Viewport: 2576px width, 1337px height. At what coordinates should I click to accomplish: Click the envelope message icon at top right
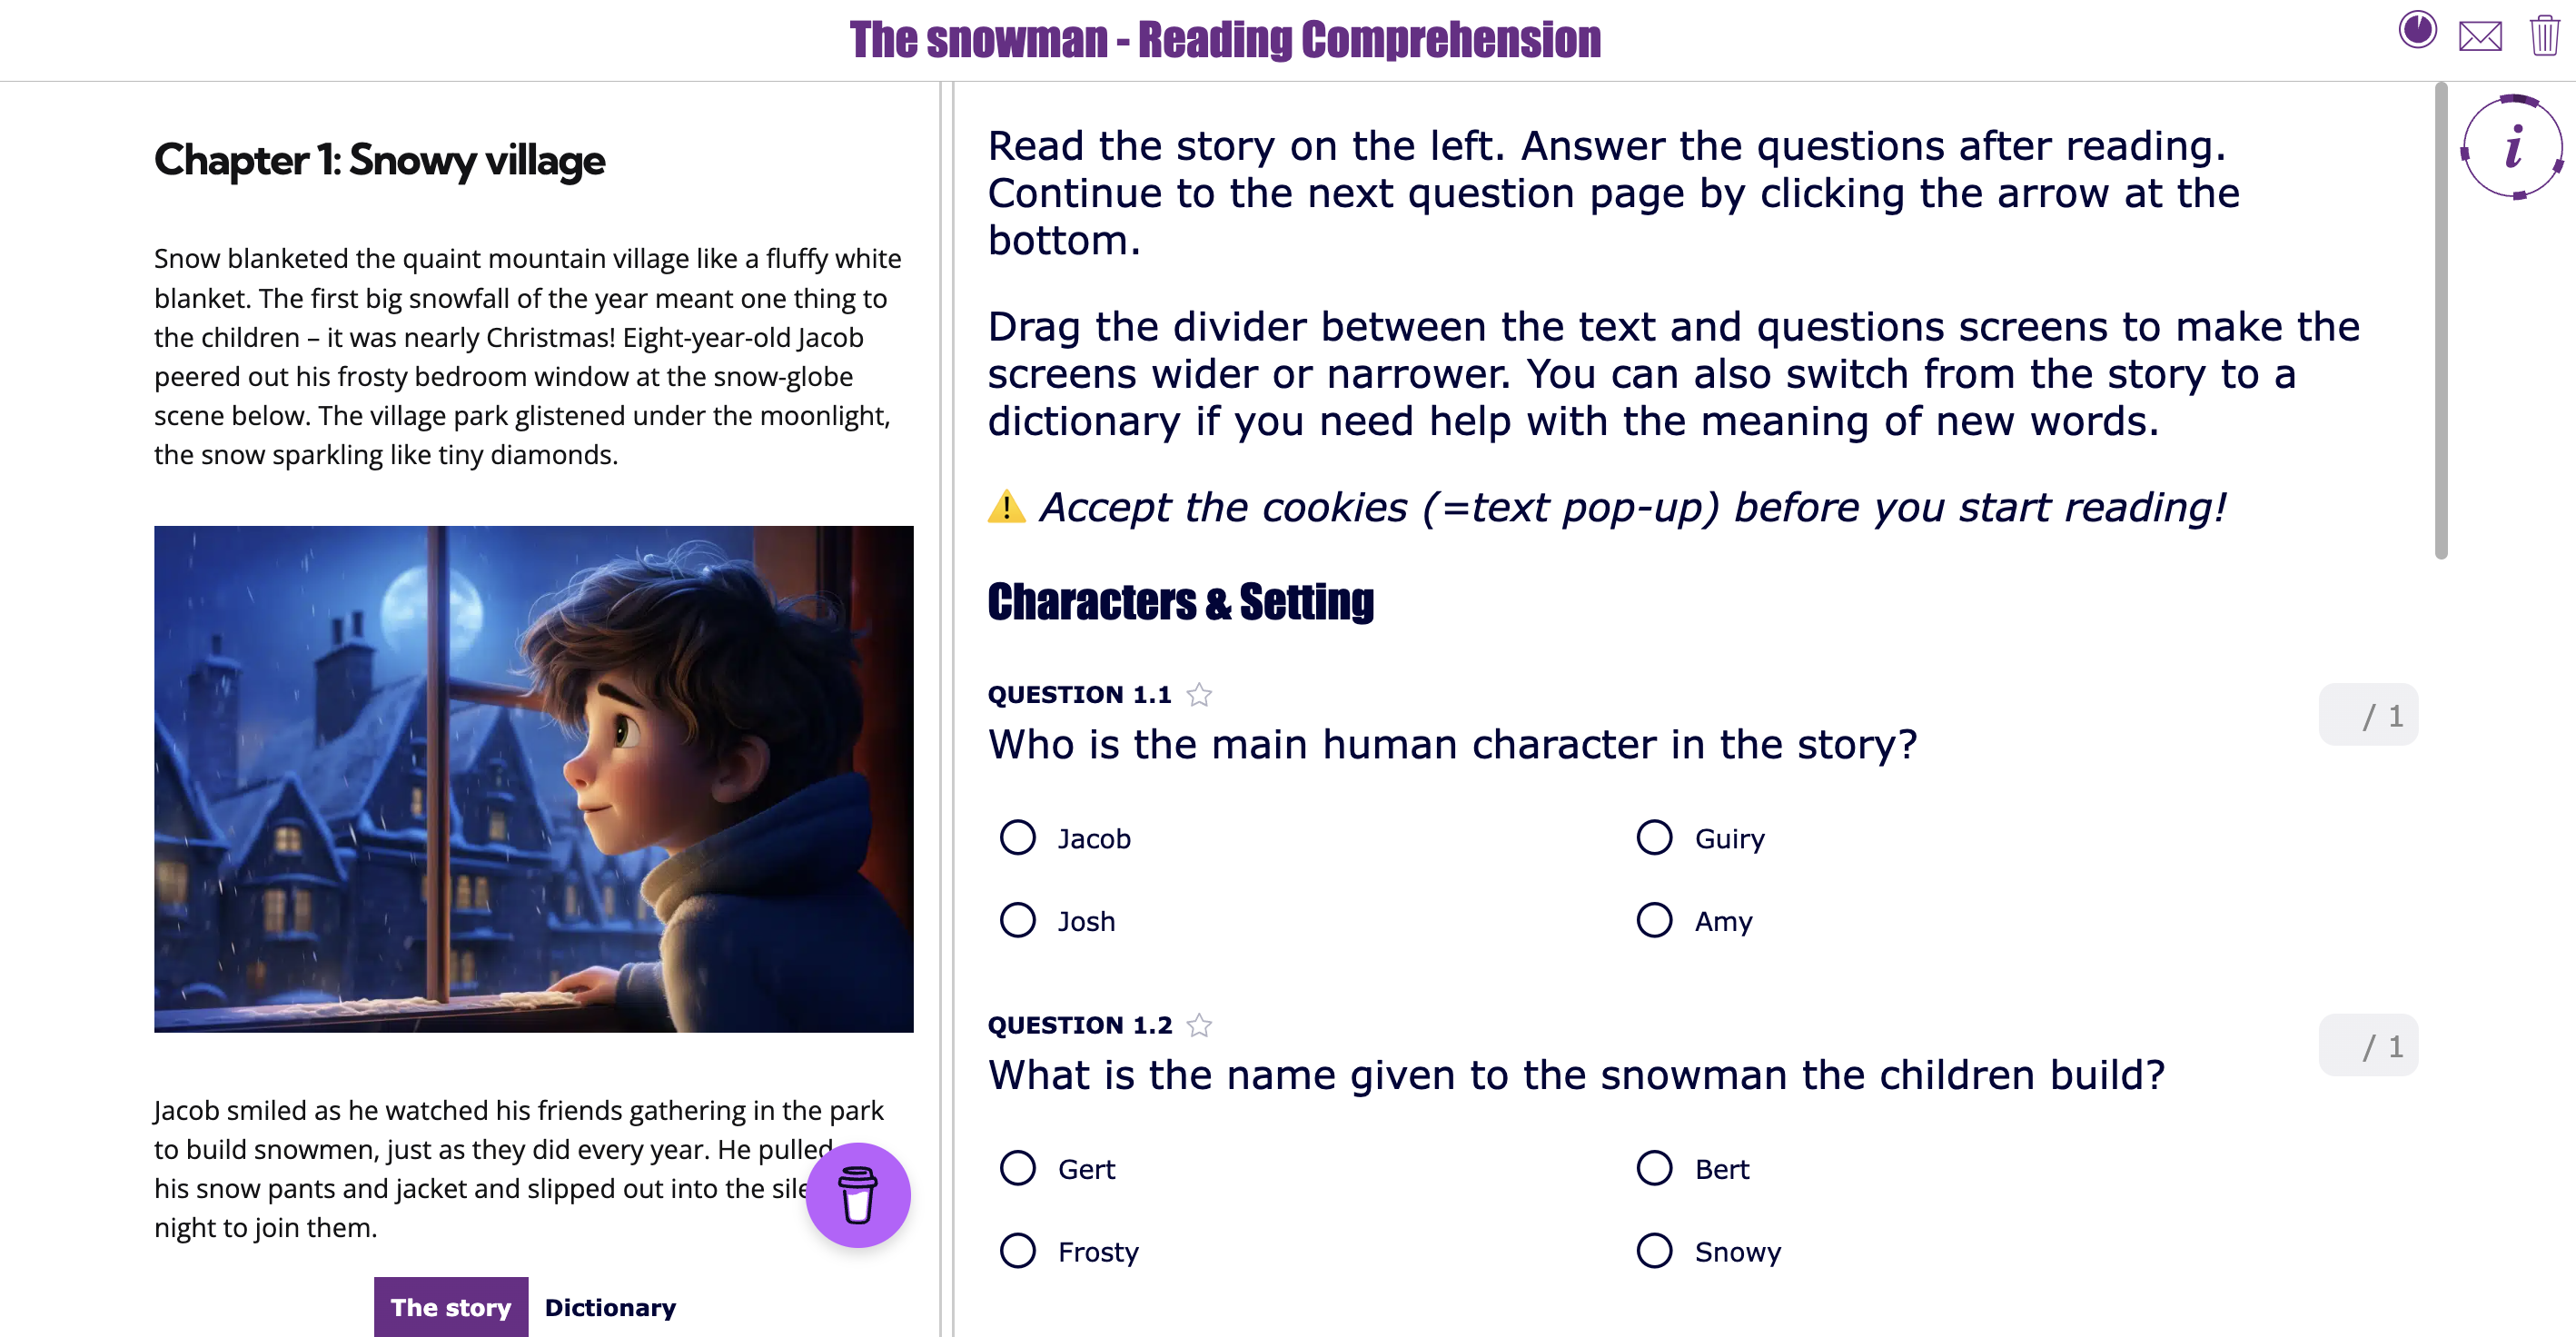coord(2481,37)
